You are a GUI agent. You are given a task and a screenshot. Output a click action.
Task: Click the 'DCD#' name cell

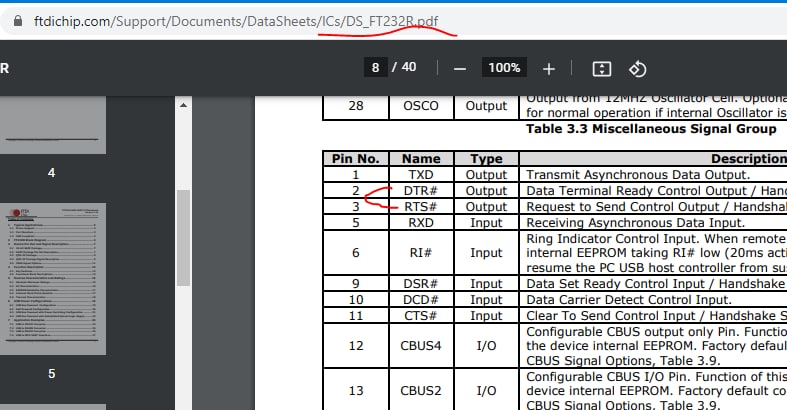[421, 300]
